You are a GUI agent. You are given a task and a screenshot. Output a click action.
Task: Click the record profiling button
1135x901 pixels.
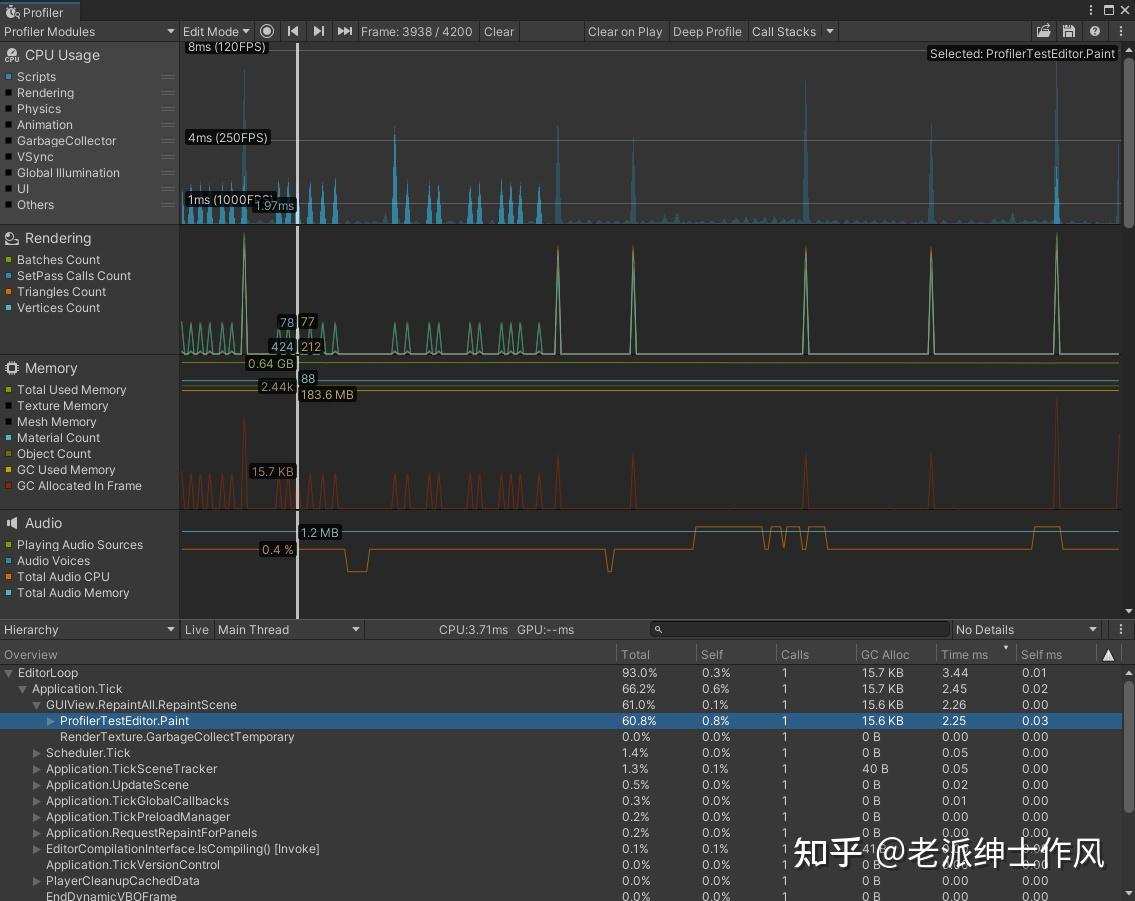click(267, 31)
